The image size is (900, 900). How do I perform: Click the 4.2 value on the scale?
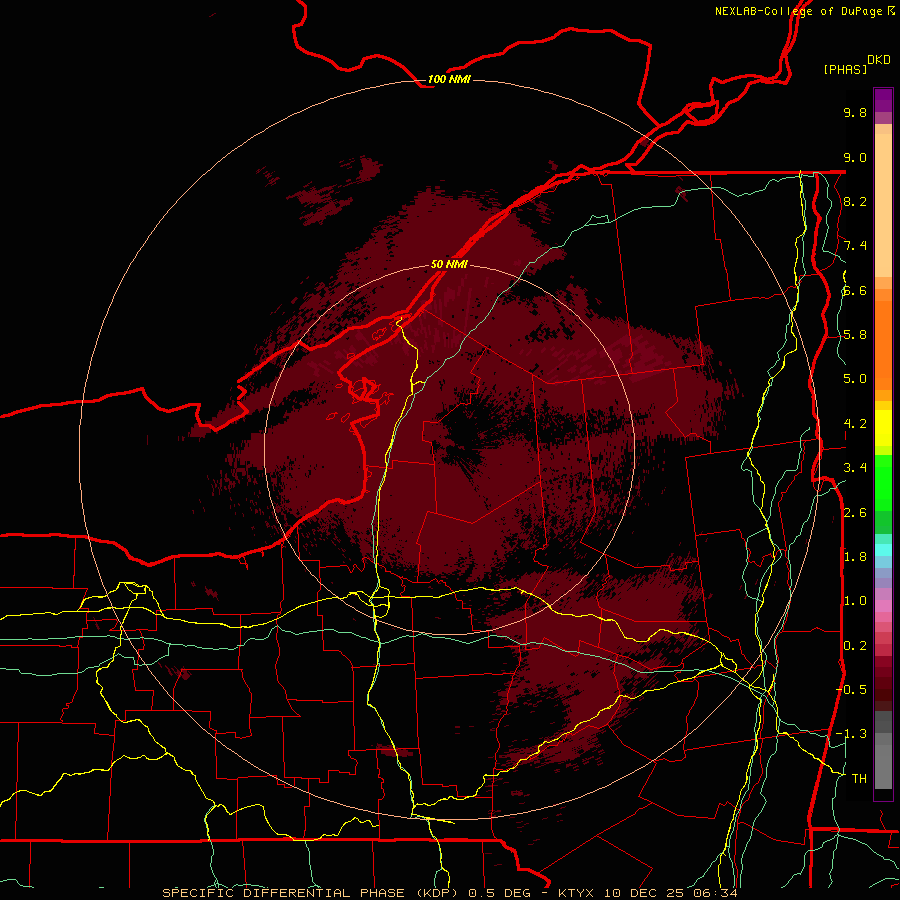pos(855,424)
